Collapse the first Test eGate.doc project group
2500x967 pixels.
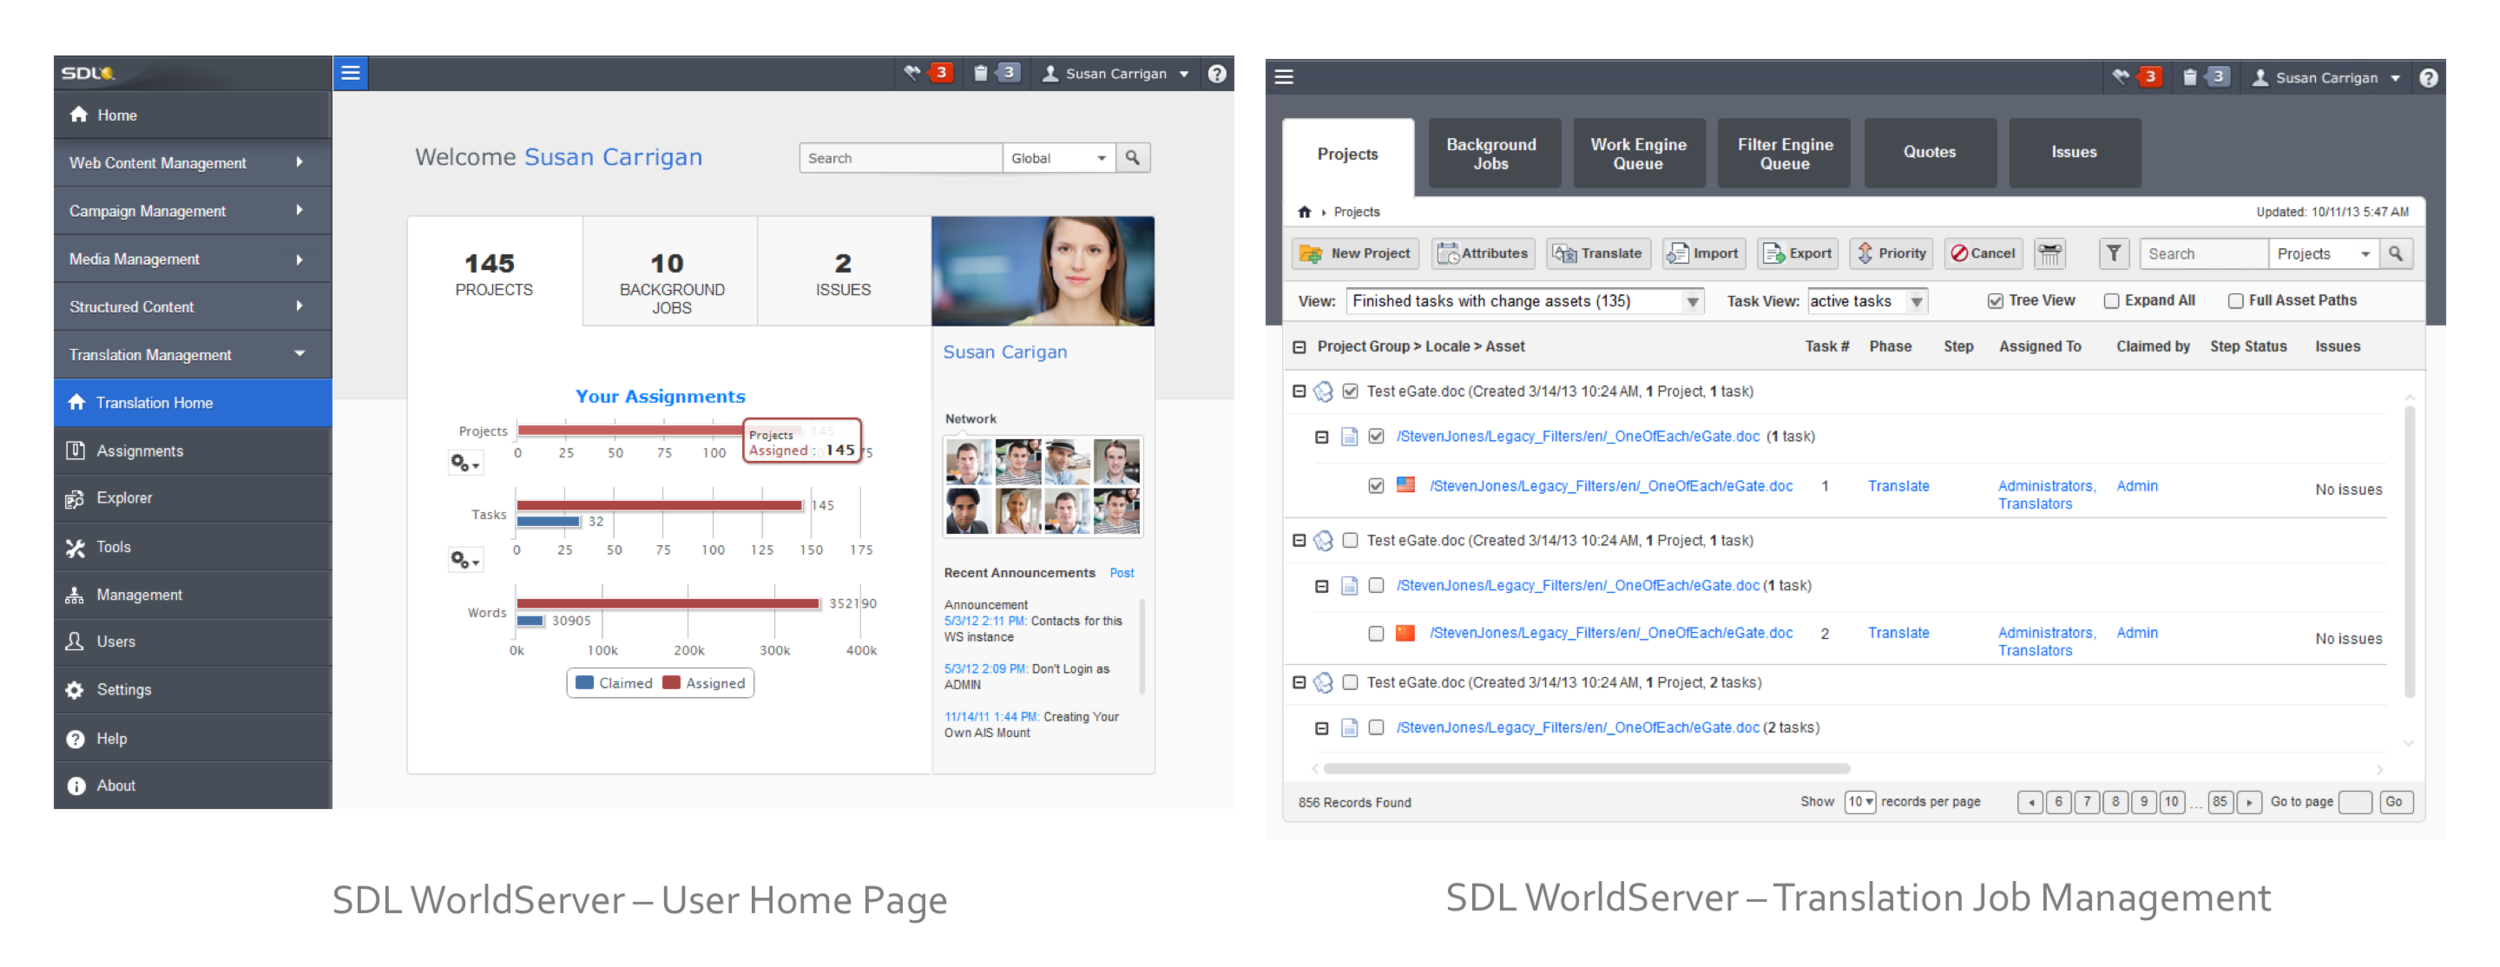[1299, 391]
